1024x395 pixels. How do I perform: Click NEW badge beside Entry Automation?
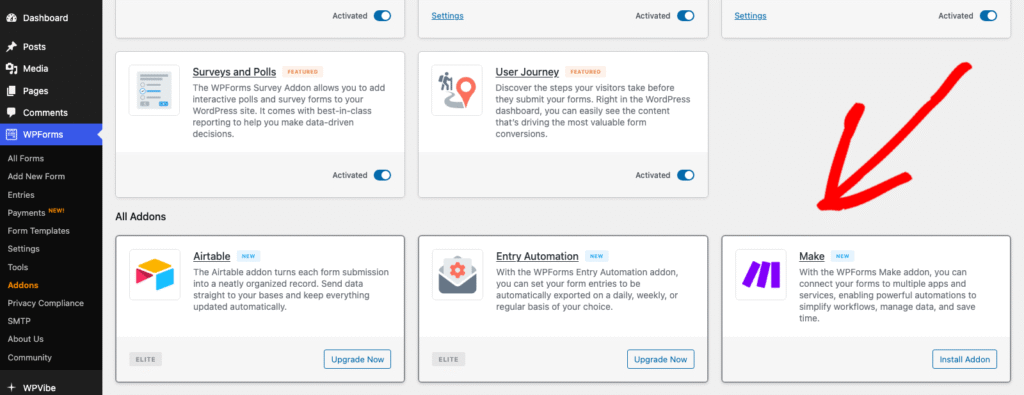[x=597, y=256]
